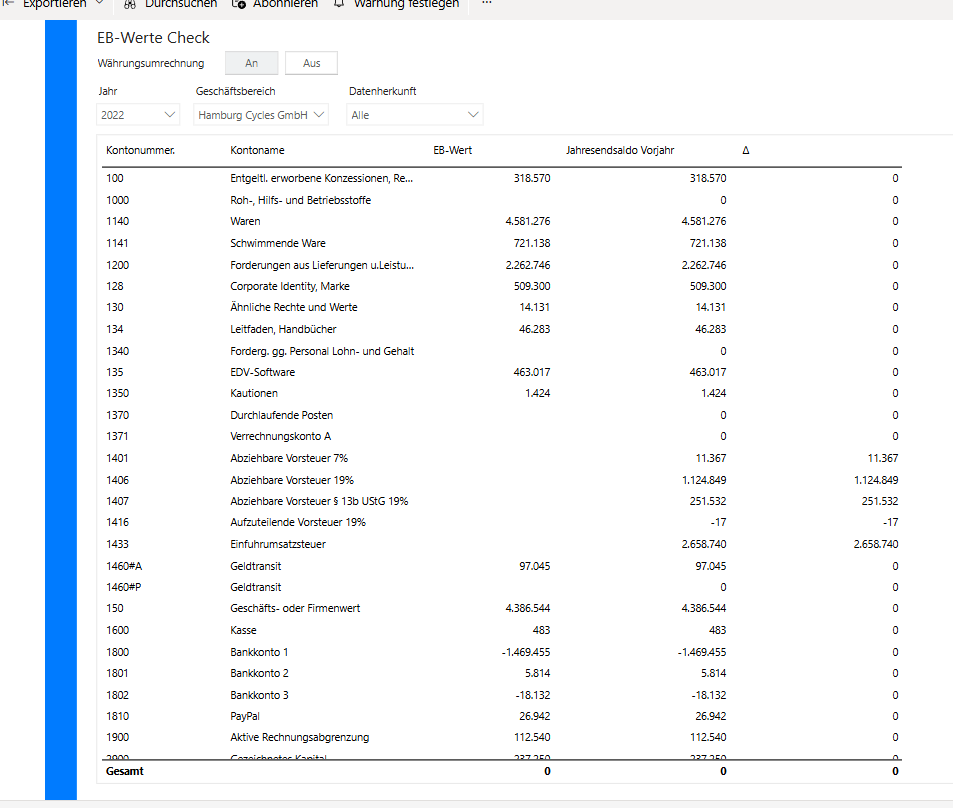This screenshot has width=953, height=808.
Task: Click the binoculars Durchsuchen icon
Action: coord(129,4)
